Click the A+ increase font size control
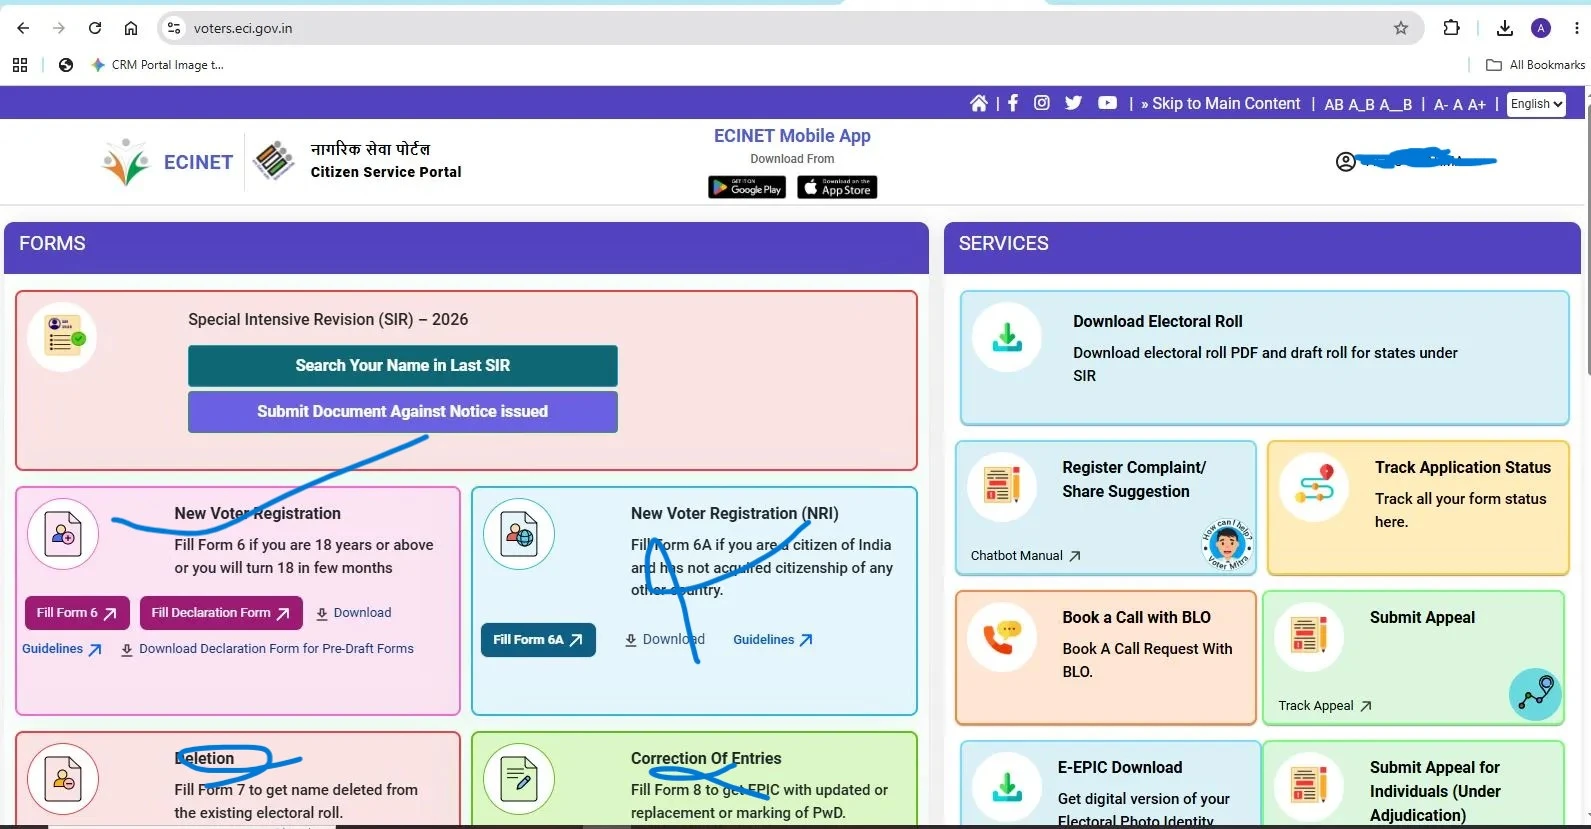1591x829 pixels. pos(1476,104)
